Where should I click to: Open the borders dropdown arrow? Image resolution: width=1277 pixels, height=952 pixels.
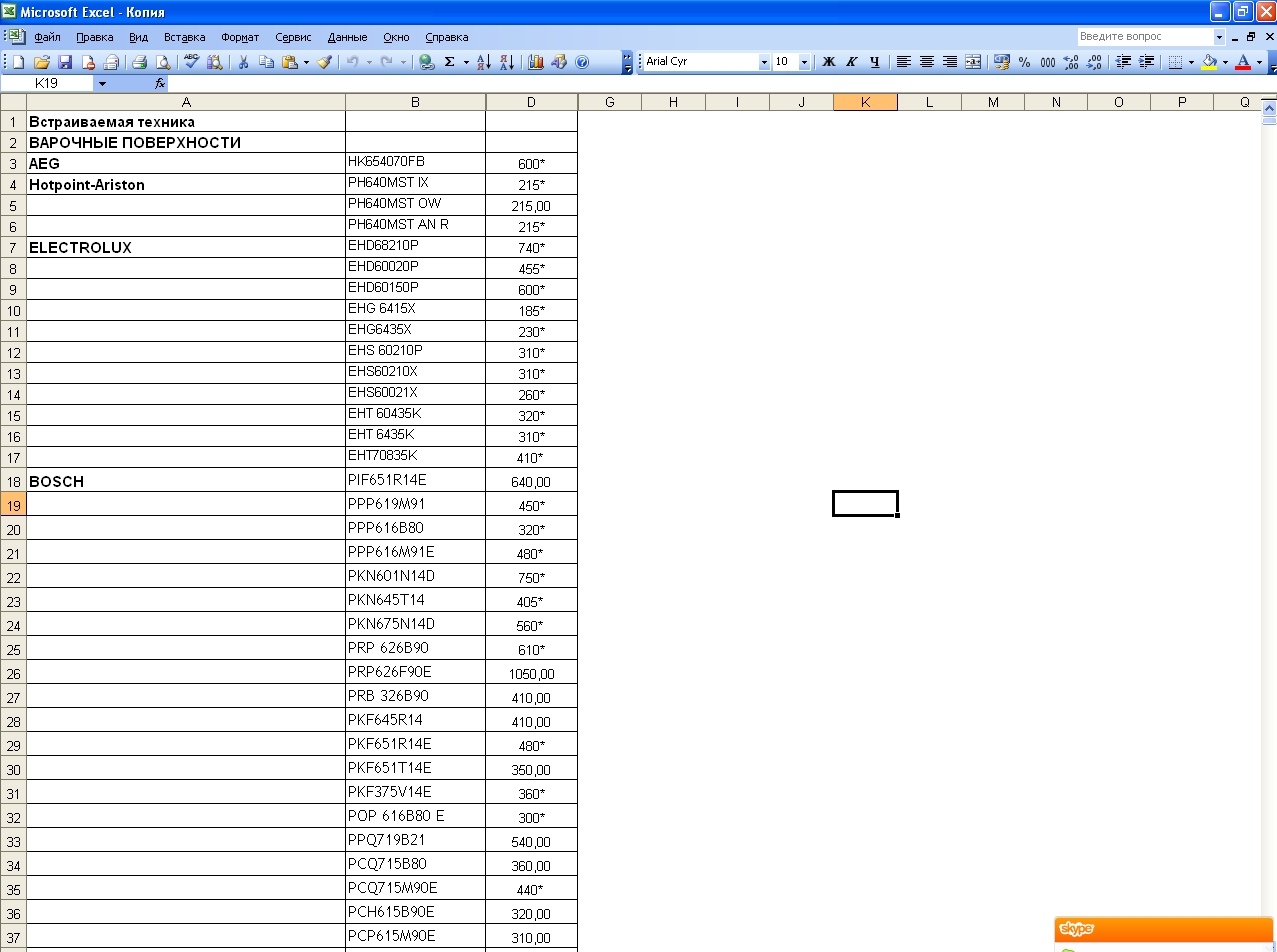[1191, 62]
